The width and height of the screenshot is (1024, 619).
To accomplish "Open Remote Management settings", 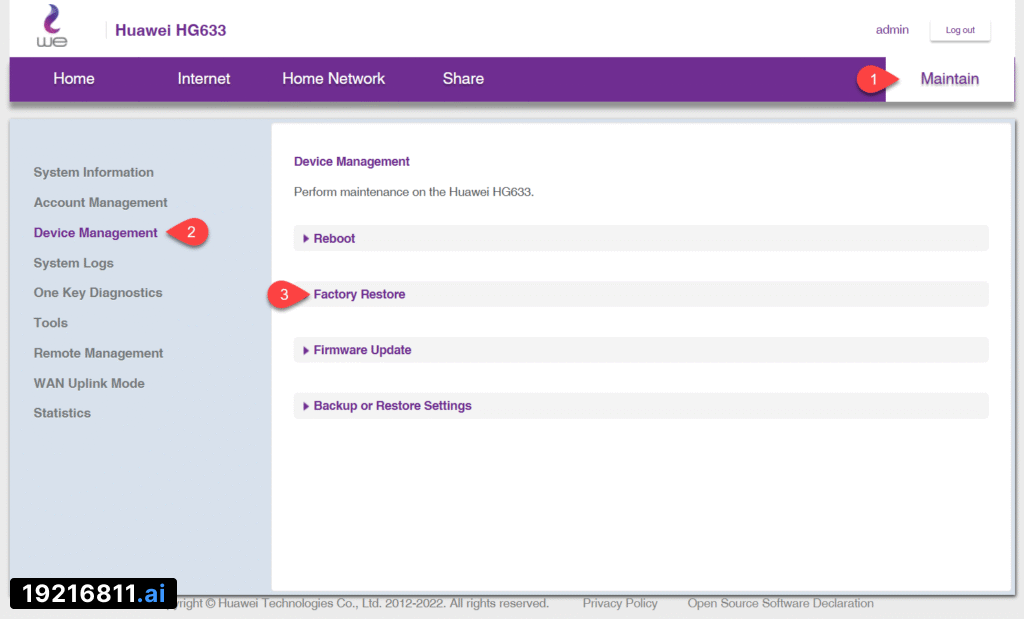I will (98, 353).
